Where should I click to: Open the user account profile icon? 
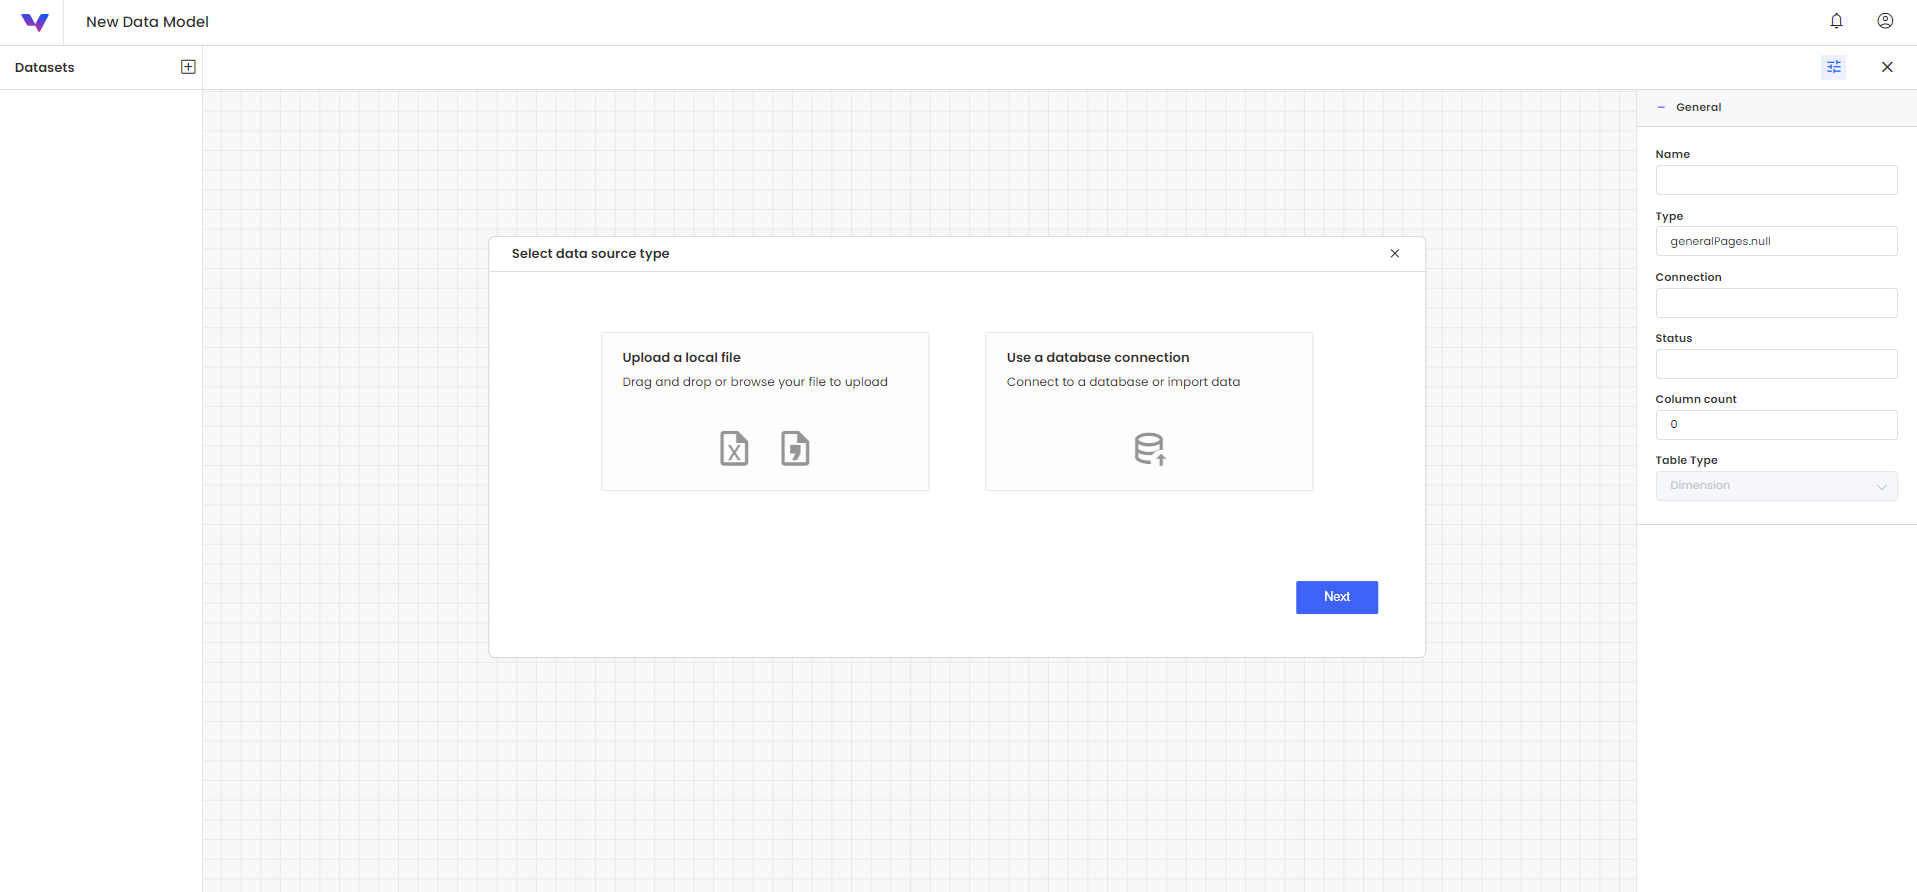pyautogui.click(x=1885, y=21)
